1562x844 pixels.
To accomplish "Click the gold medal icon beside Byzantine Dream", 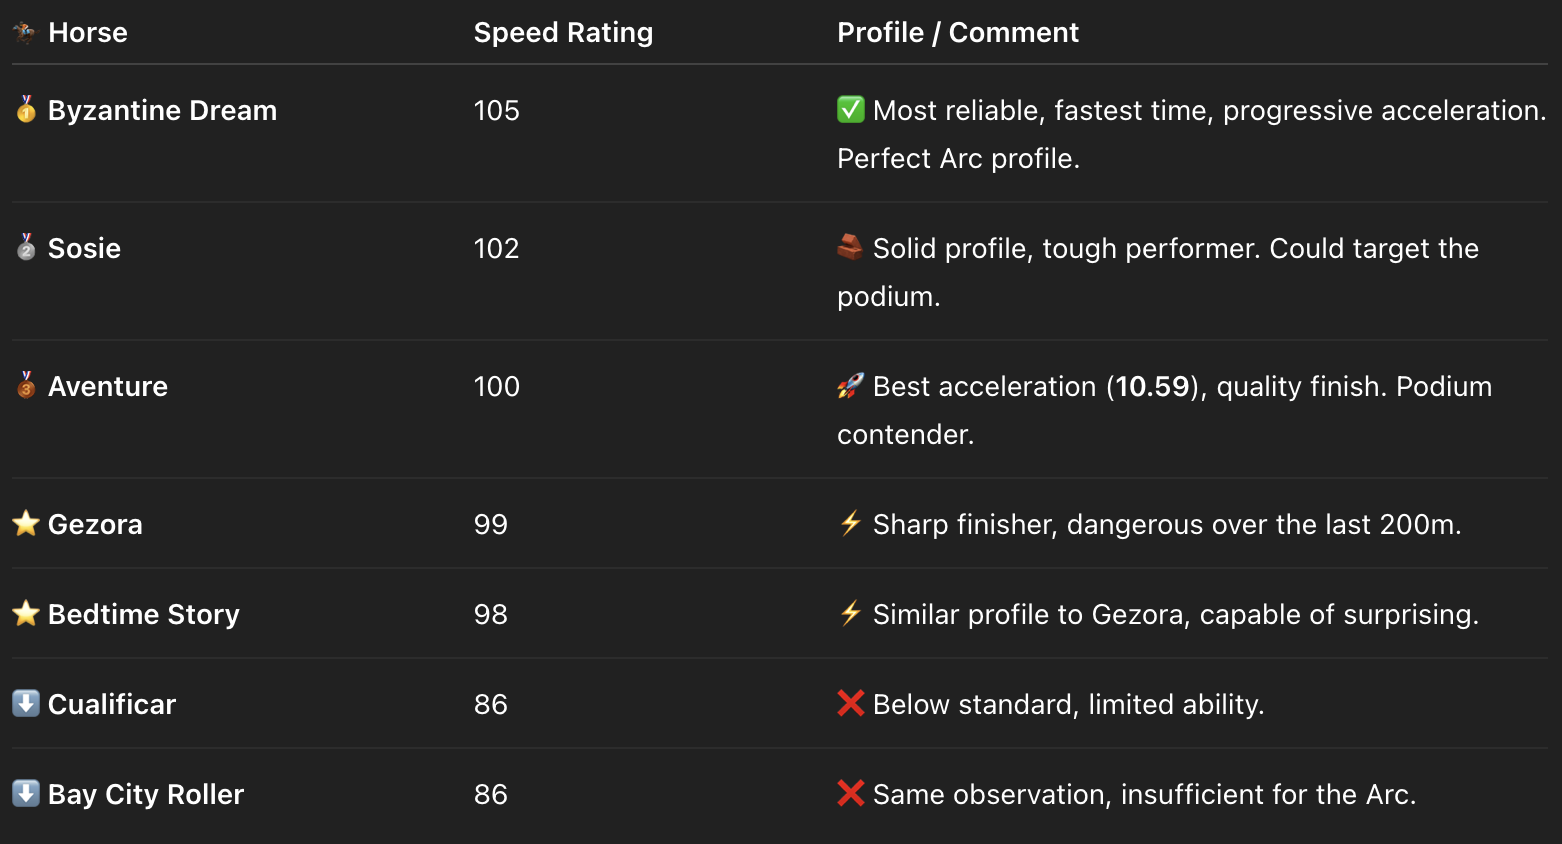I will (x=26, y=109).
